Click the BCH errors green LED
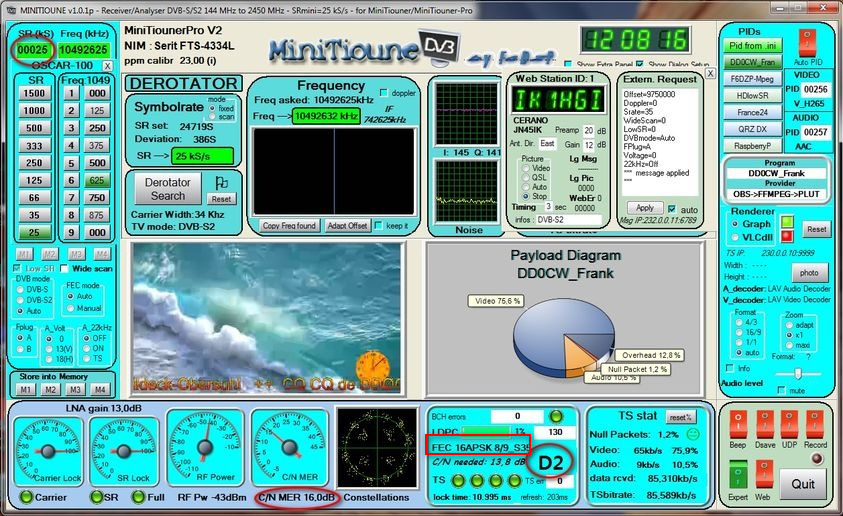The width and height of the screenshot is (843, 516). tap(556, 416)
